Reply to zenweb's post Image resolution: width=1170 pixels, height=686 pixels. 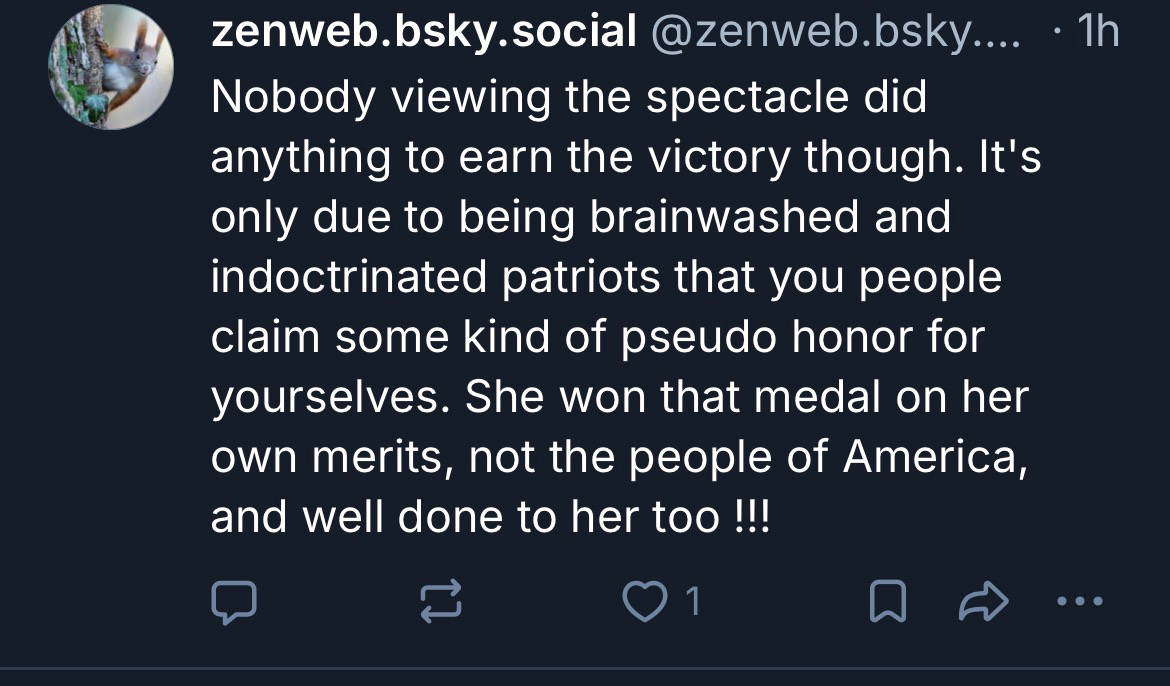click(x=234, y=601)
